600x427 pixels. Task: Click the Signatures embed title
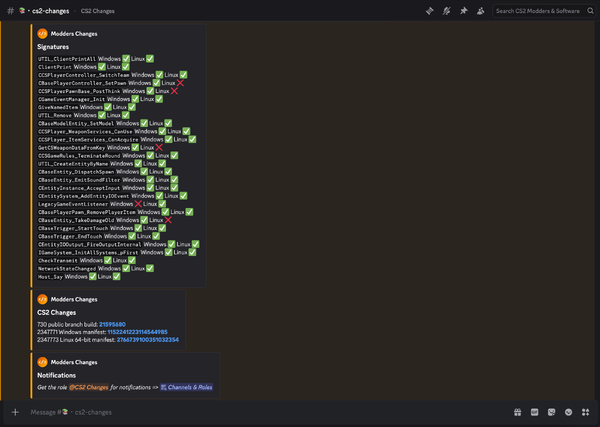point(53,47)
